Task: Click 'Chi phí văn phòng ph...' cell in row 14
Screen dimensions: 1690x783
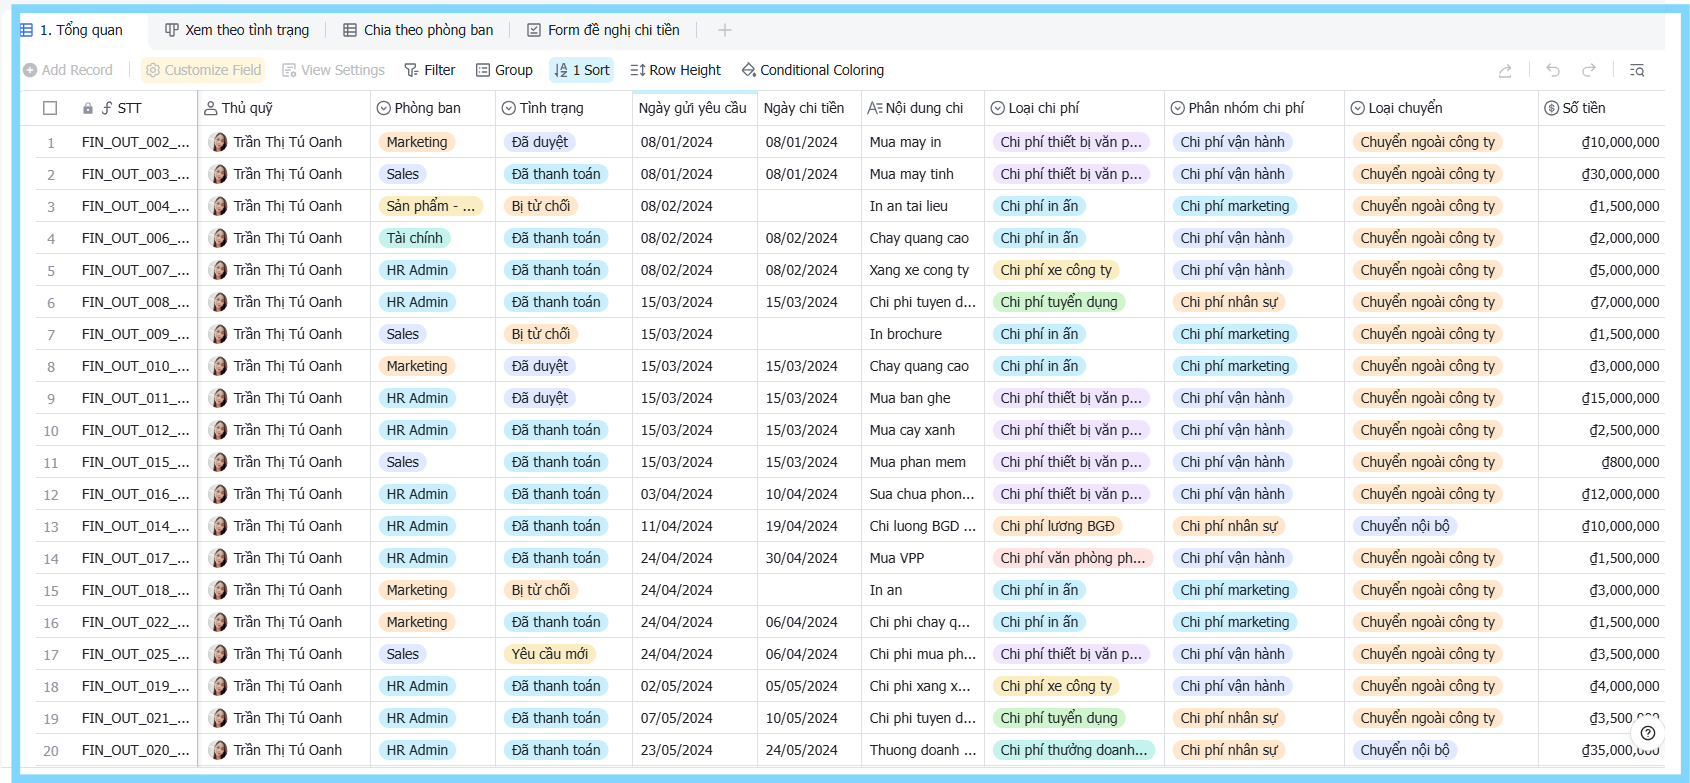Action: [1073, 558]
